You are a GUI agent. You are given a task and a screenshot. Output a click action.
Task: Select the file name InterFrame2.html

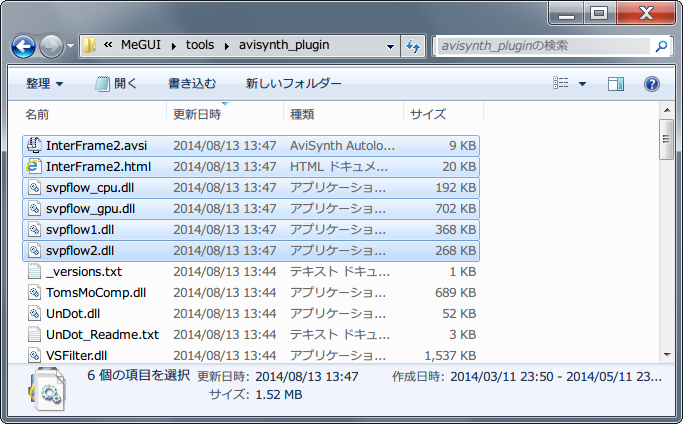click(x=98, y=166)
